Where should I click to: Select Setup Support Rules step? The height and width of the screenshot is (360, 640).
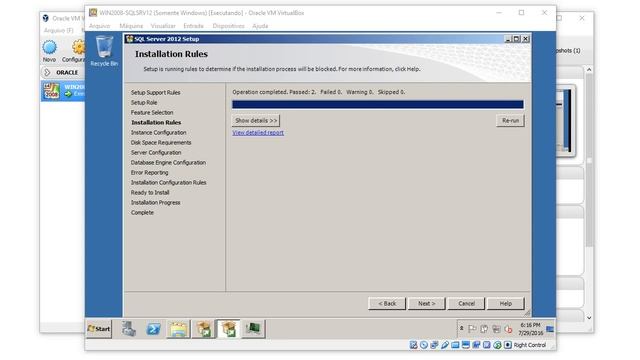pos(156,93)
